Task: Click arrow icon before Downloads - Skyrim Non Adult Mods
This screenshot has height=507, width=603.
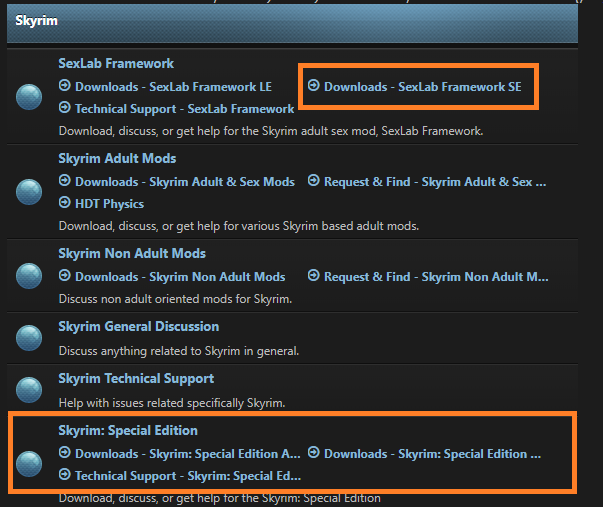Action: click(x=65, y=275)
